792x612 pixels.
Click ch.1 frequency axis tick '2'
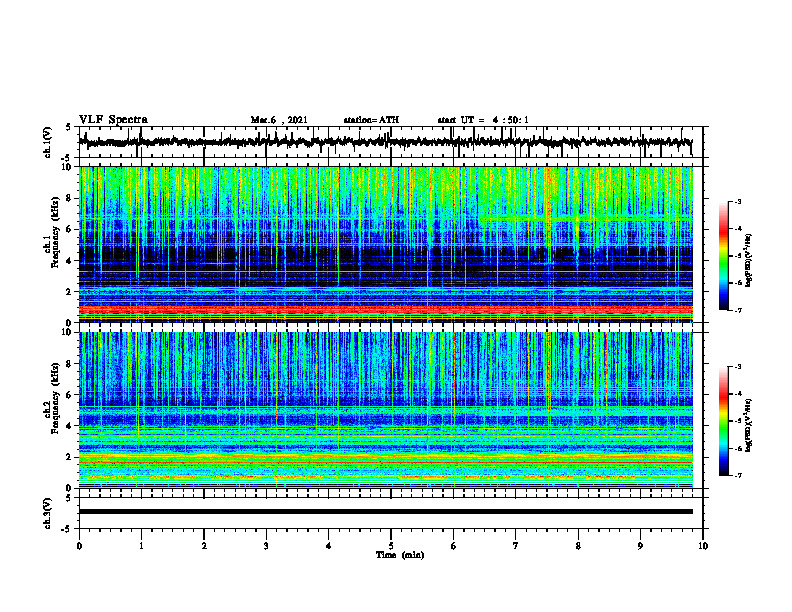click(70, 292)
